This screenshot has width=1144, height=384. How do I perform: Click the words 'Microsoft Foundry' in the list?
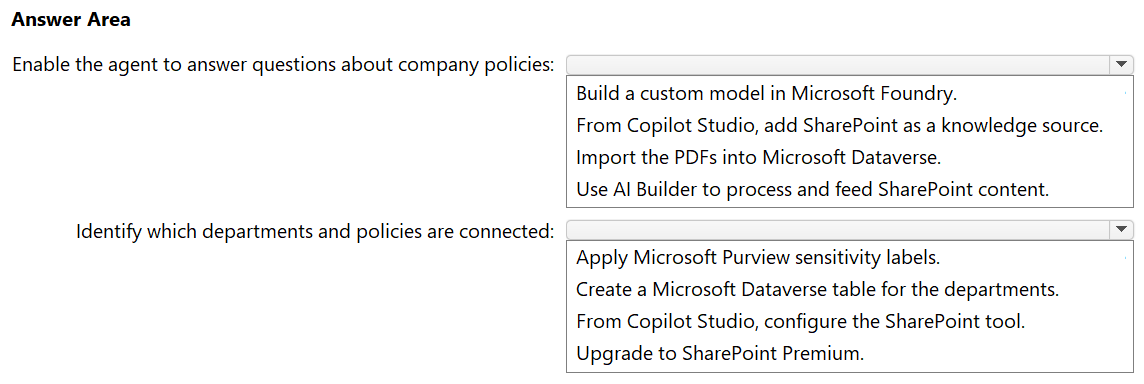[x=874, y=93]
